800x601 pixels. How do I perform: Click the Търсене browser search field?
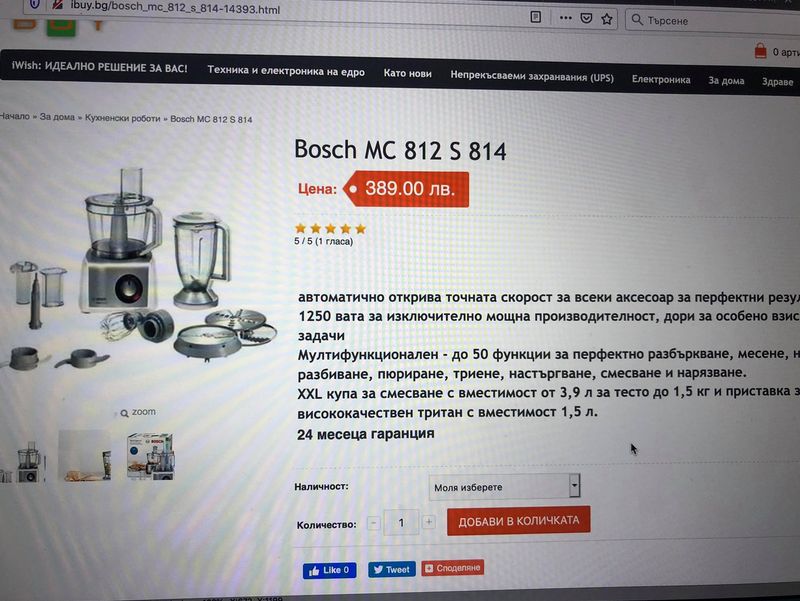(x=714, y=21)
